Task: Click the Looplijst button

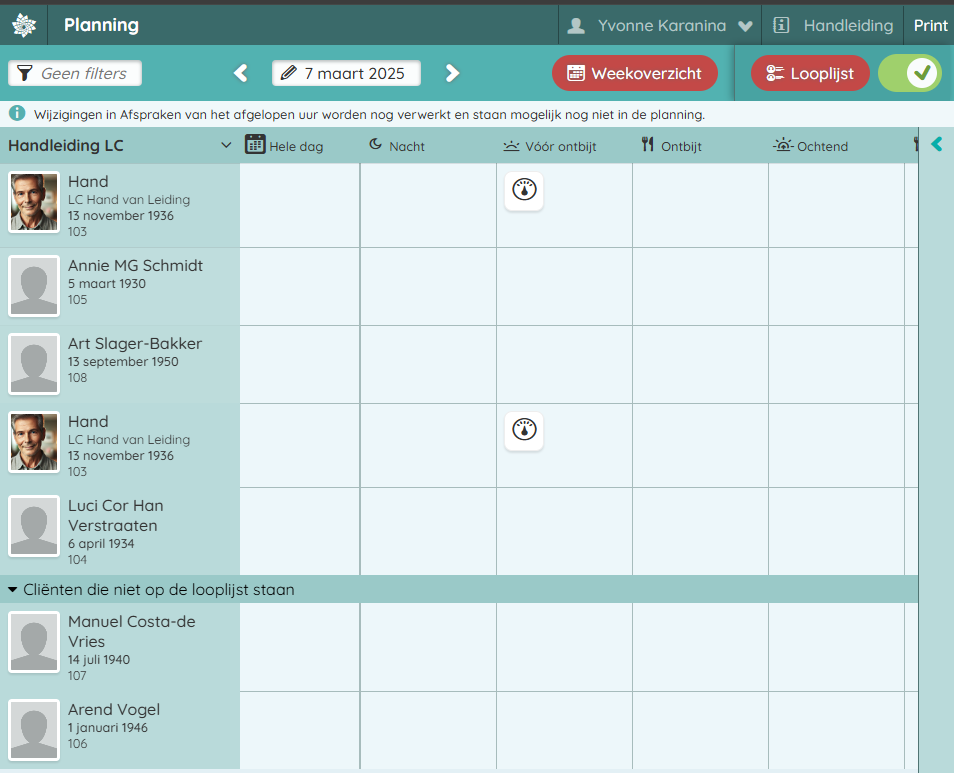Action: click(810, 73)
